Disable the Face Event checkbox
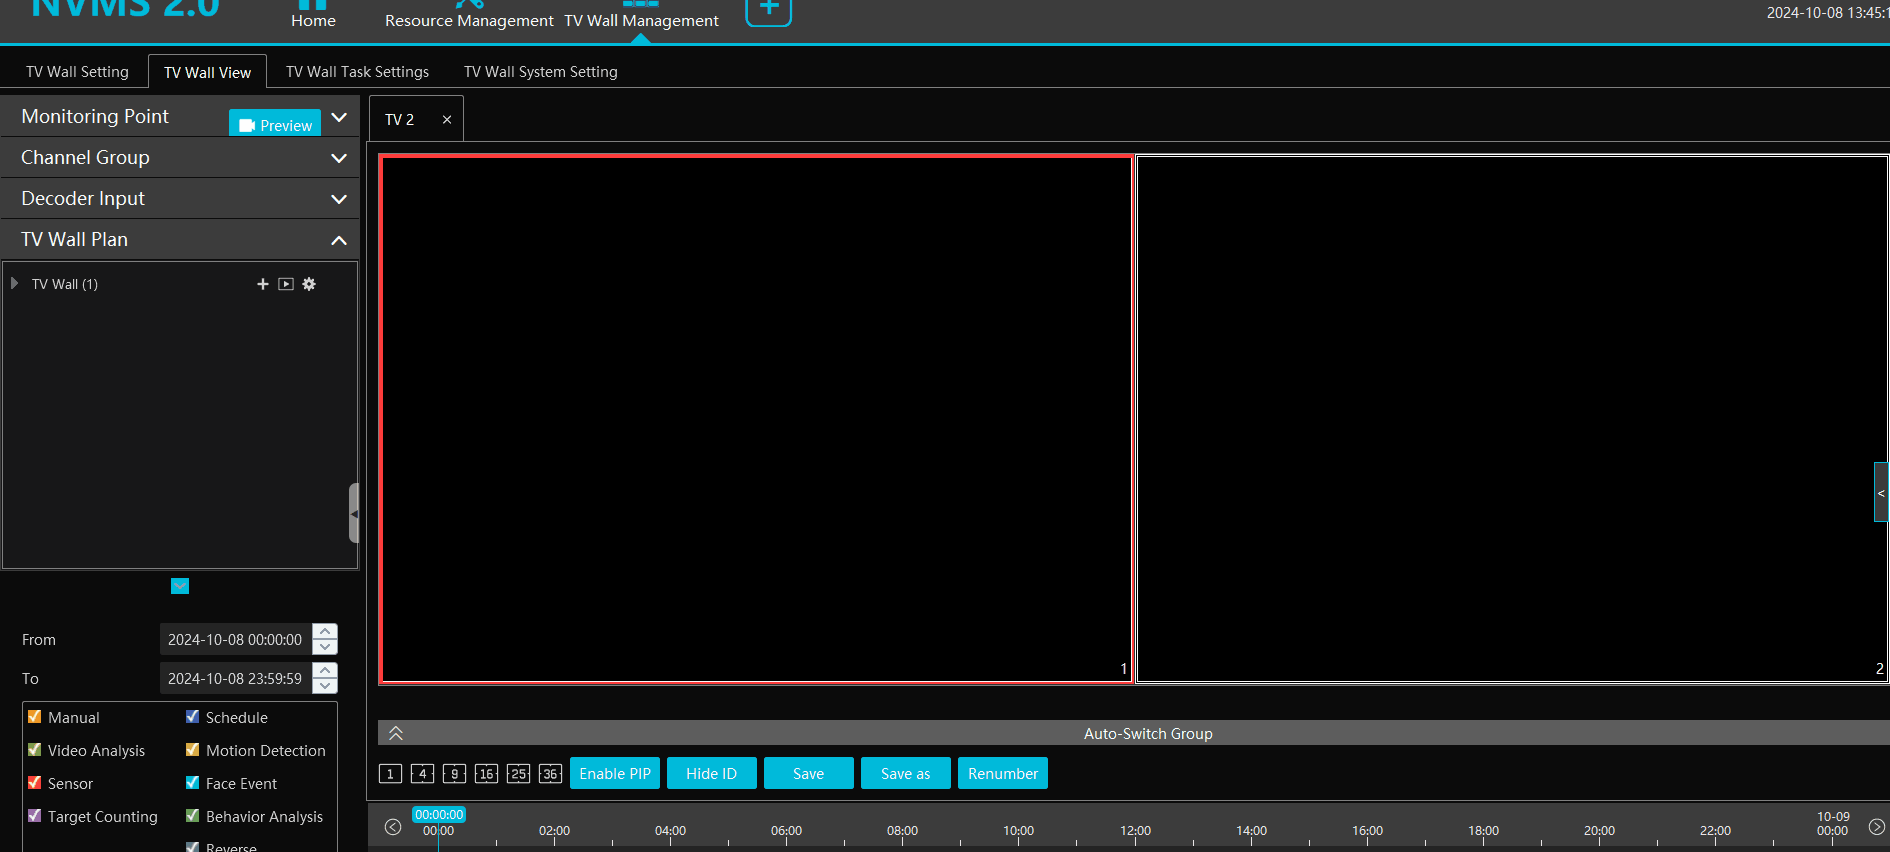The width and height of the screenshot is (1890, 852). [193, 783]
